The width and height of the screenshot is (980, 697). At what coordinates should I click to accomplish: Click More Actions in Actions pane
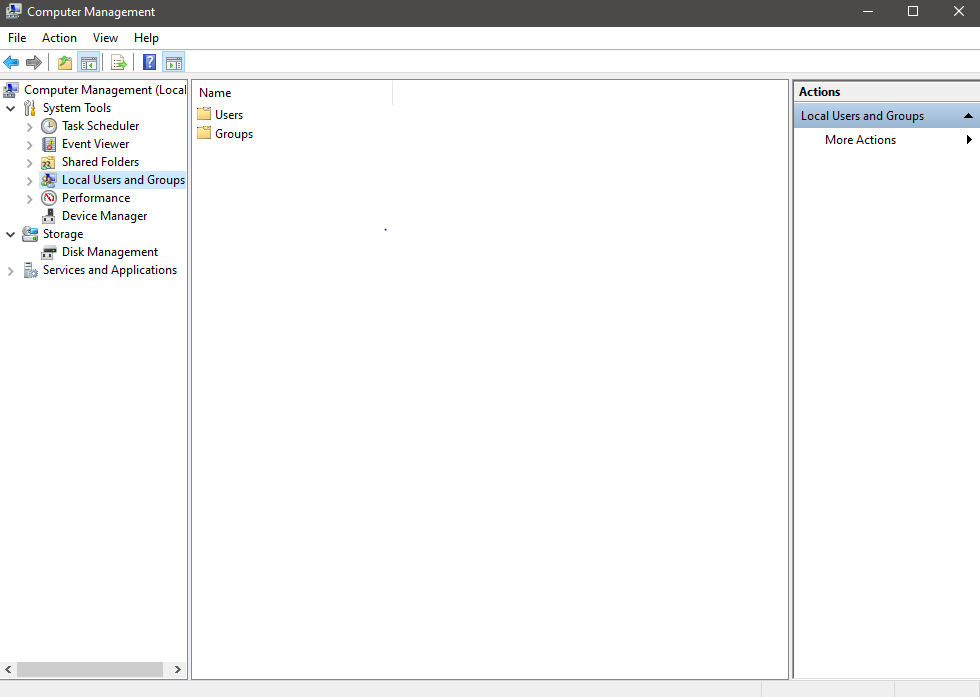tap(860, 140)
